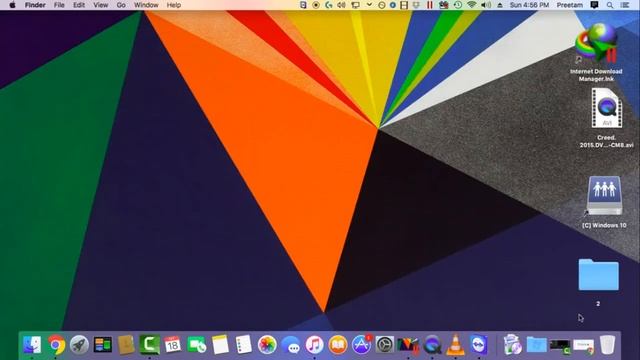Open the Window menu
640x360 pixels.
tap(146, 5)
